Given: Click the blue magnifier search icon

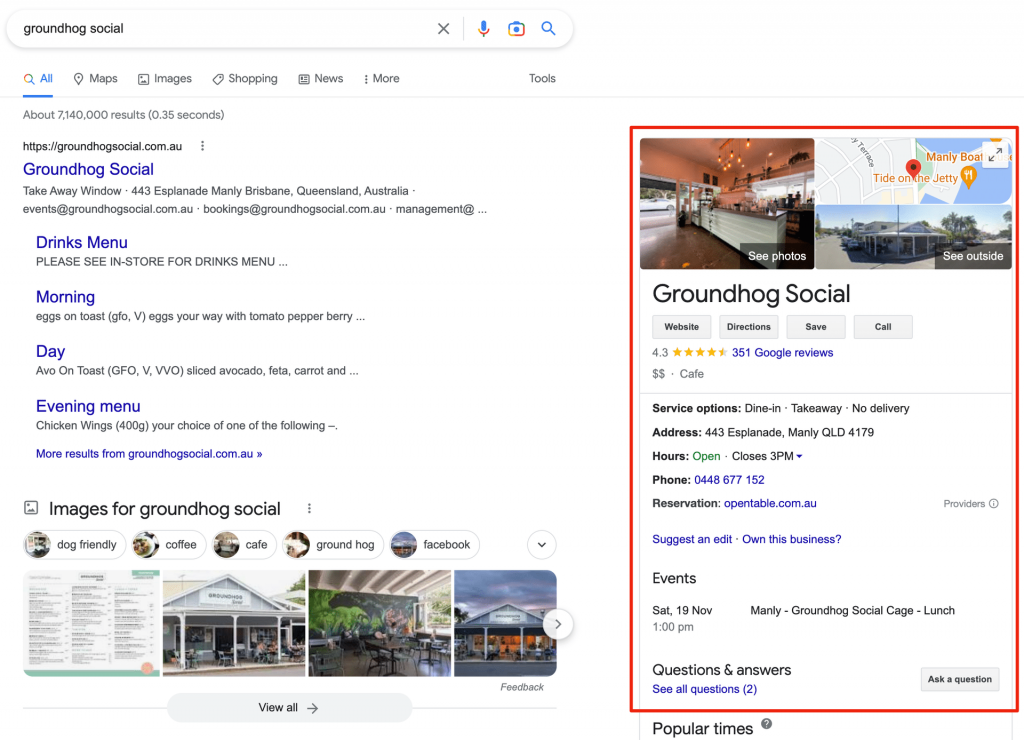Looking at the screenshot, I should [549, 29].
